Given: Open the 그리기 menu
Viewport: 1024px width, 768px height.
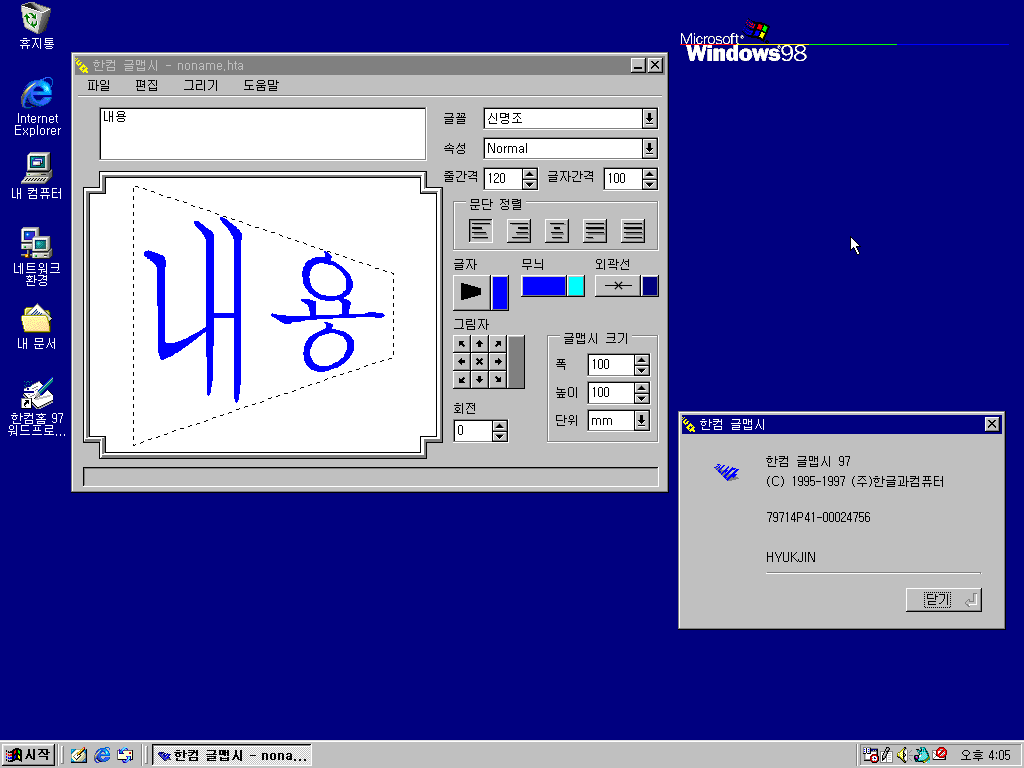Looking at the screenshot, I should [200, 86].
